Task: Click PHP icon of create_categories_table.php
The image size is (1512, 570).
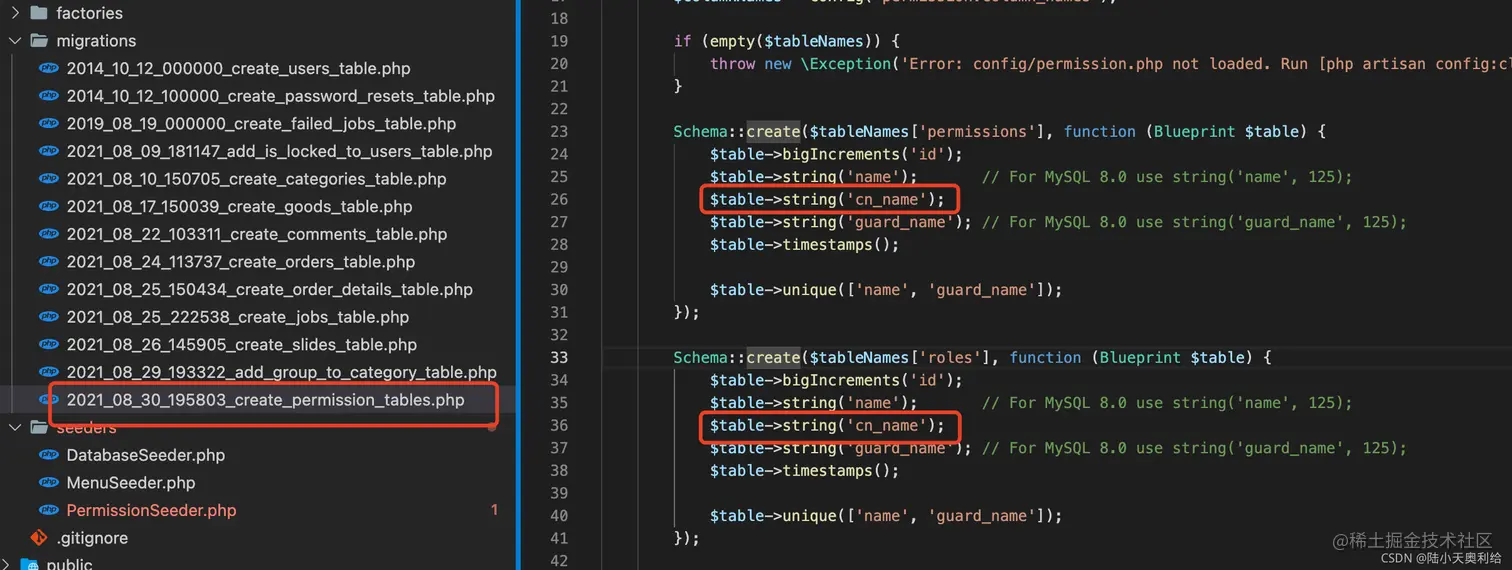Action: (48, 179)
